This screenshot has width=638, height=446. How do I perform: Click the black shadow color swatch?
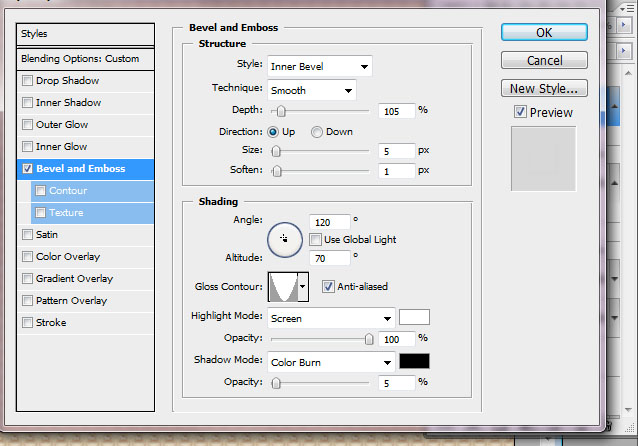click(x=414, y=361)
